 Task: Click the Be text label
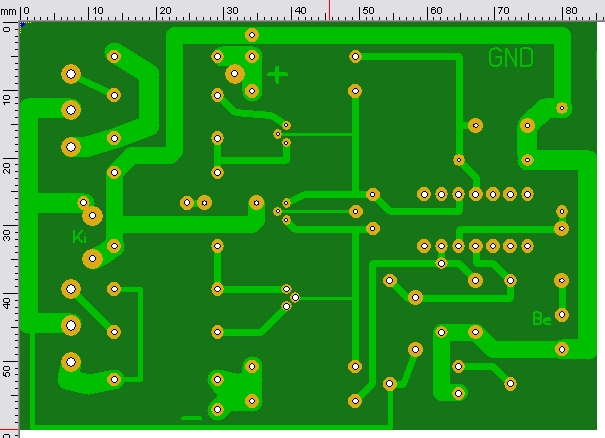click(x=542, y=318)
